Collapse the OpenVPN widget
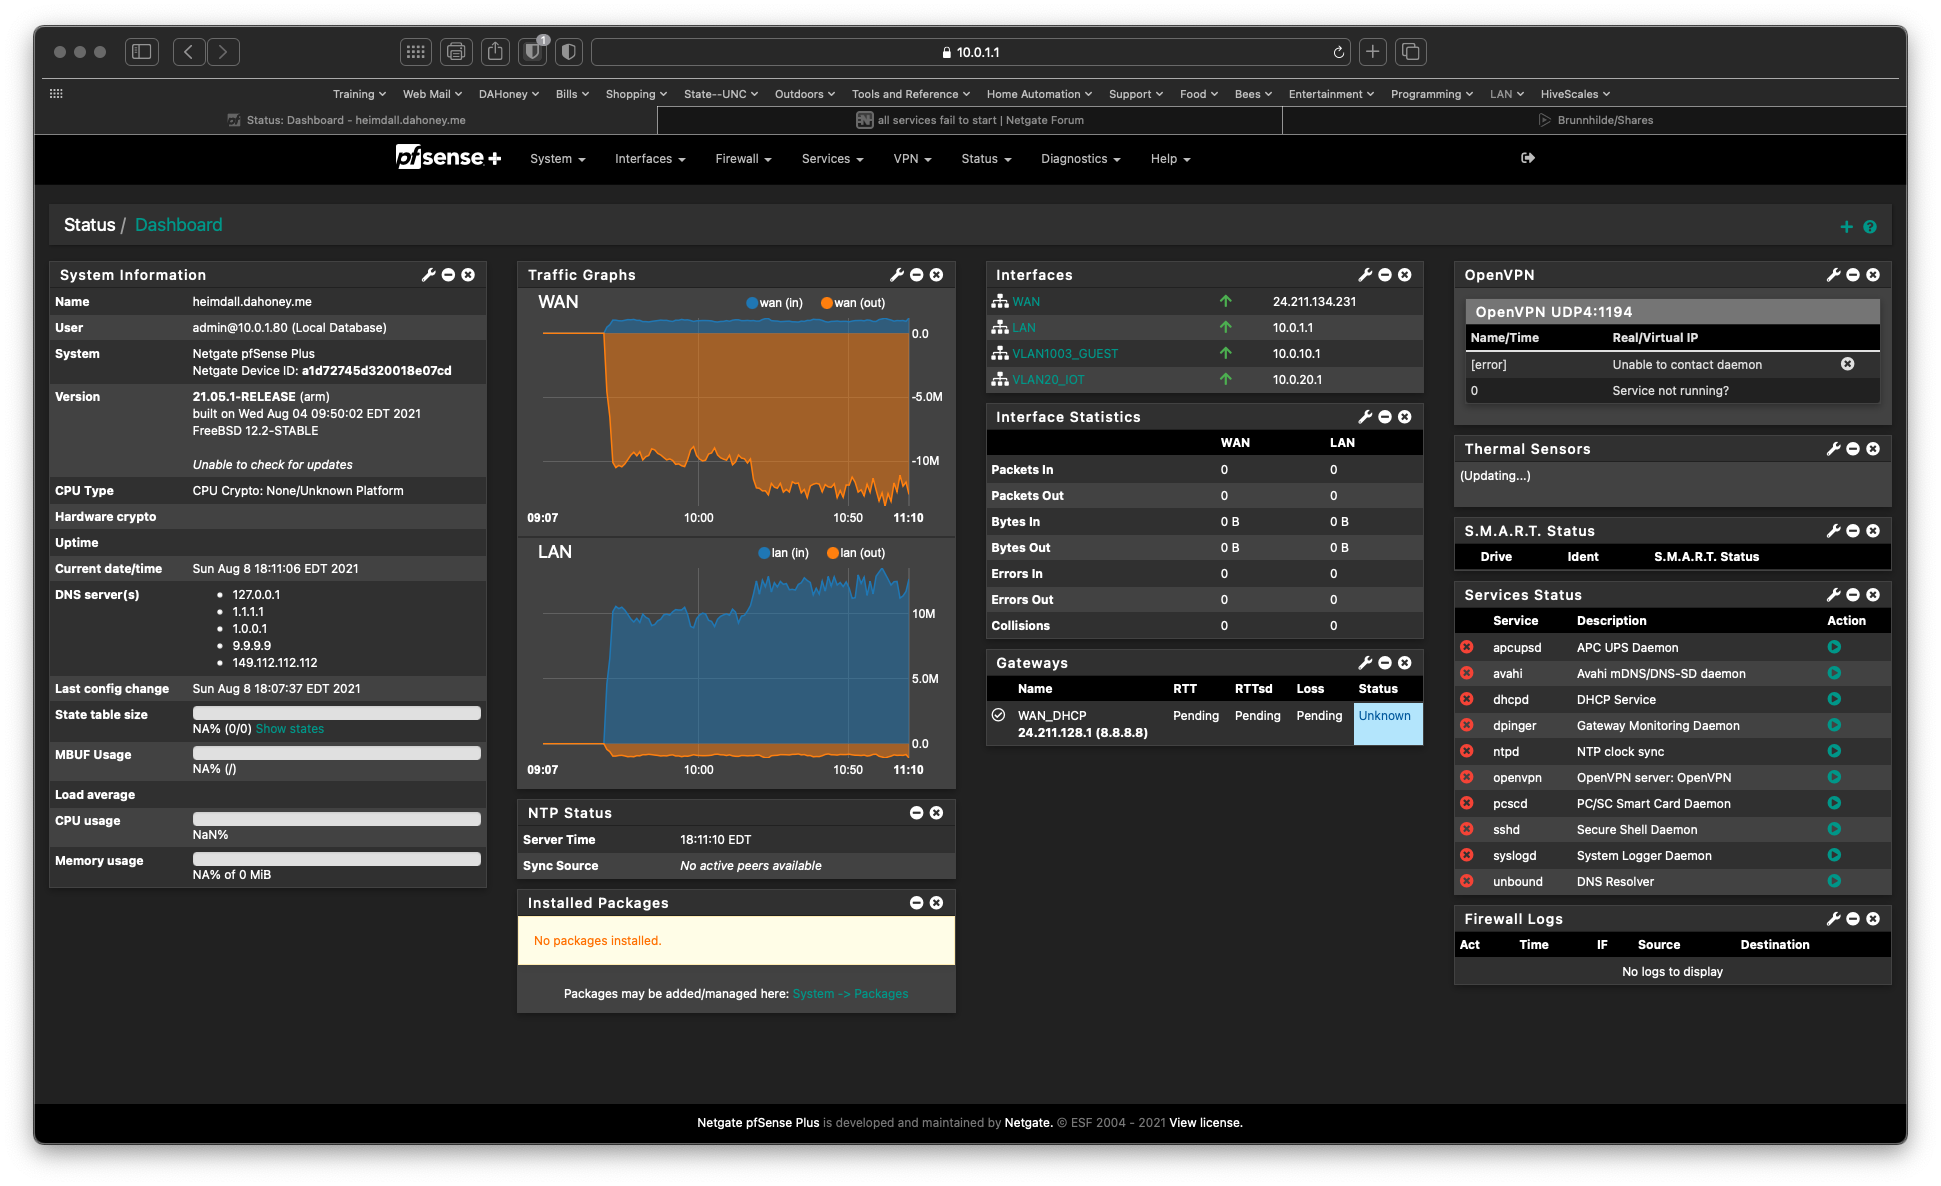Screen dimensions: 1941x1186 [1853, 275]
